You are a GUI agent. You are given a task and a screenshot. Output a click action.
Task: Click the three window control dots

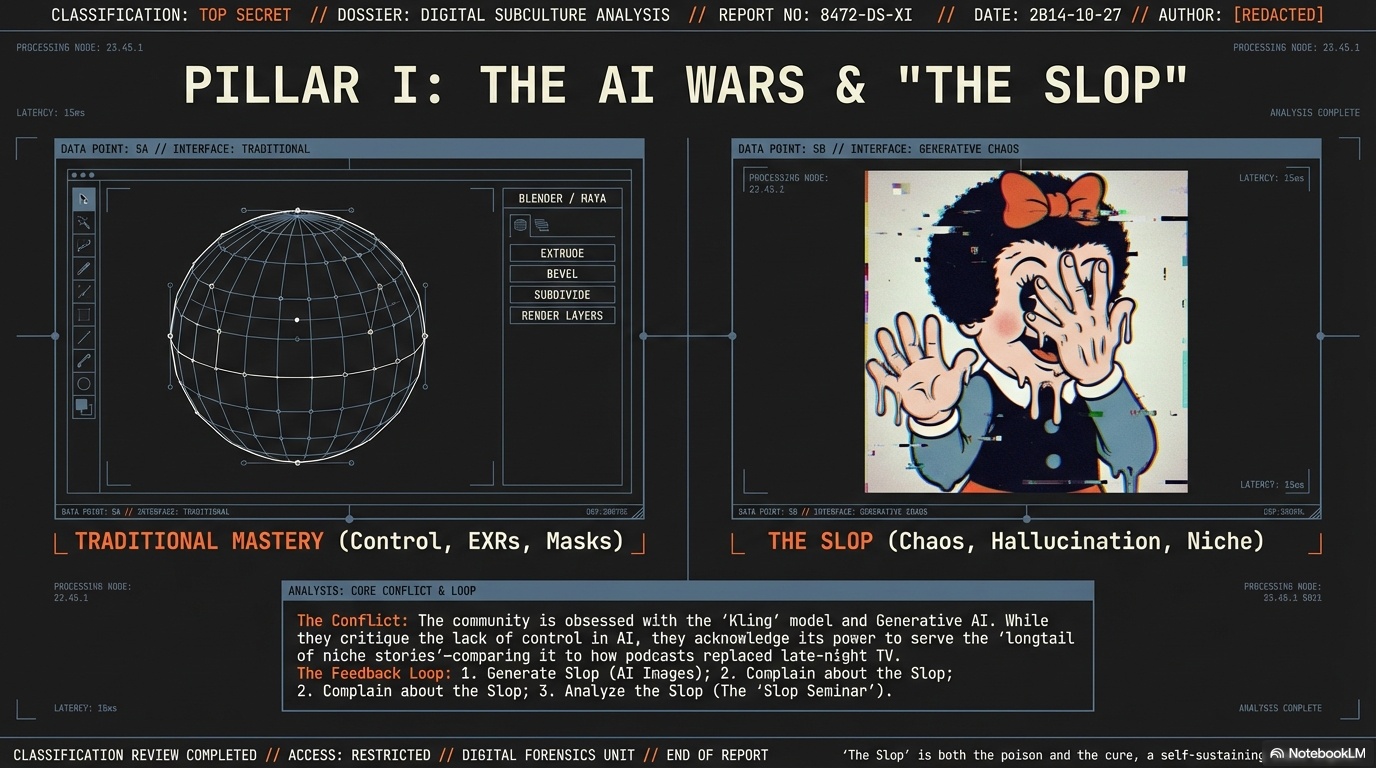pos(83,175)
